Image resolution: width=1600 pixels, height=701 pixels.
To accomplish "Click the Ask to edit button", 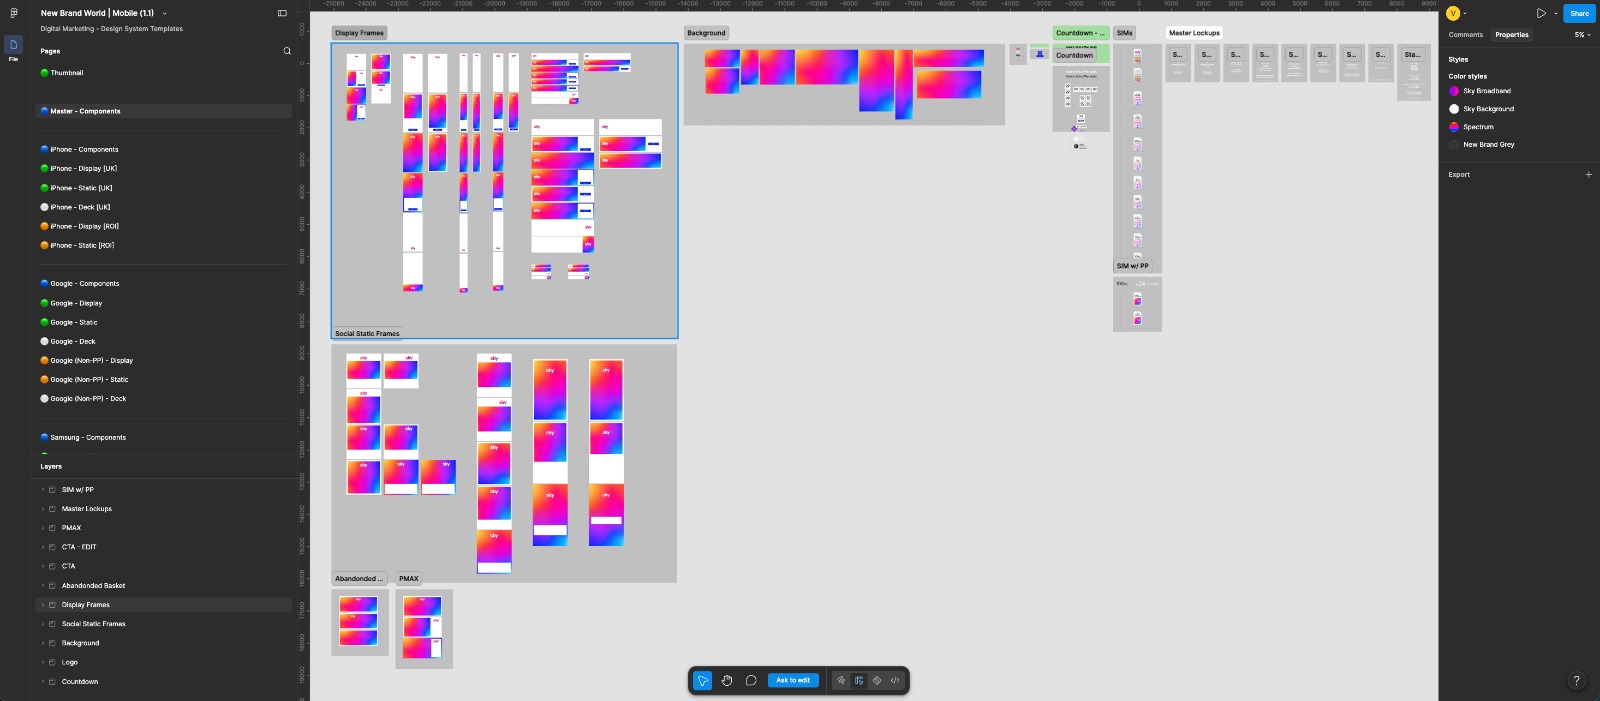I will [793, 680].
